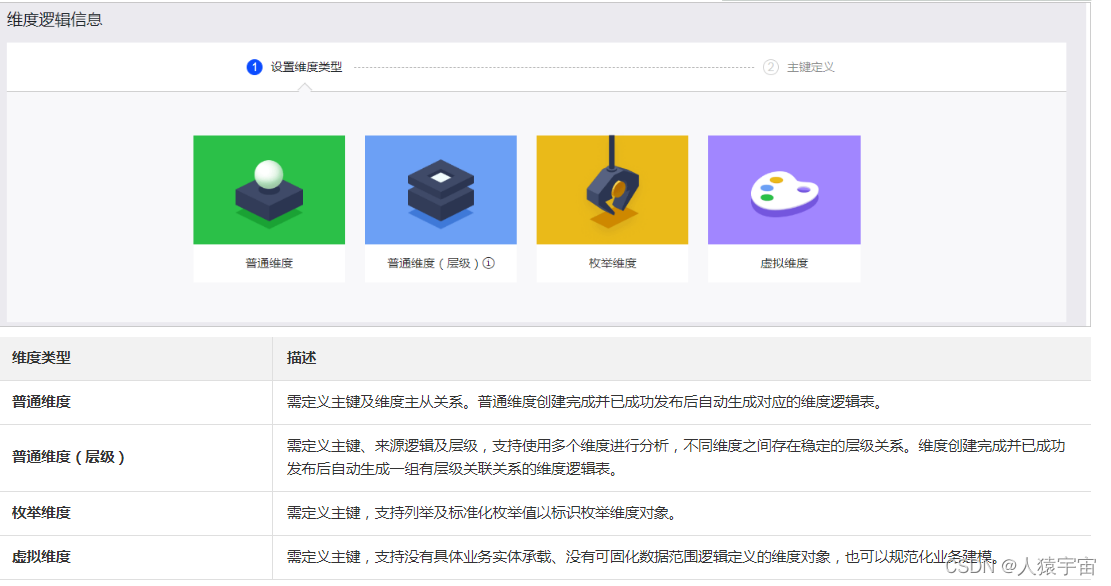Select the 普通维度（层级） card with stacked layers icon
The width and height of the screenshot is (1111, 586).
pos(440,207)
